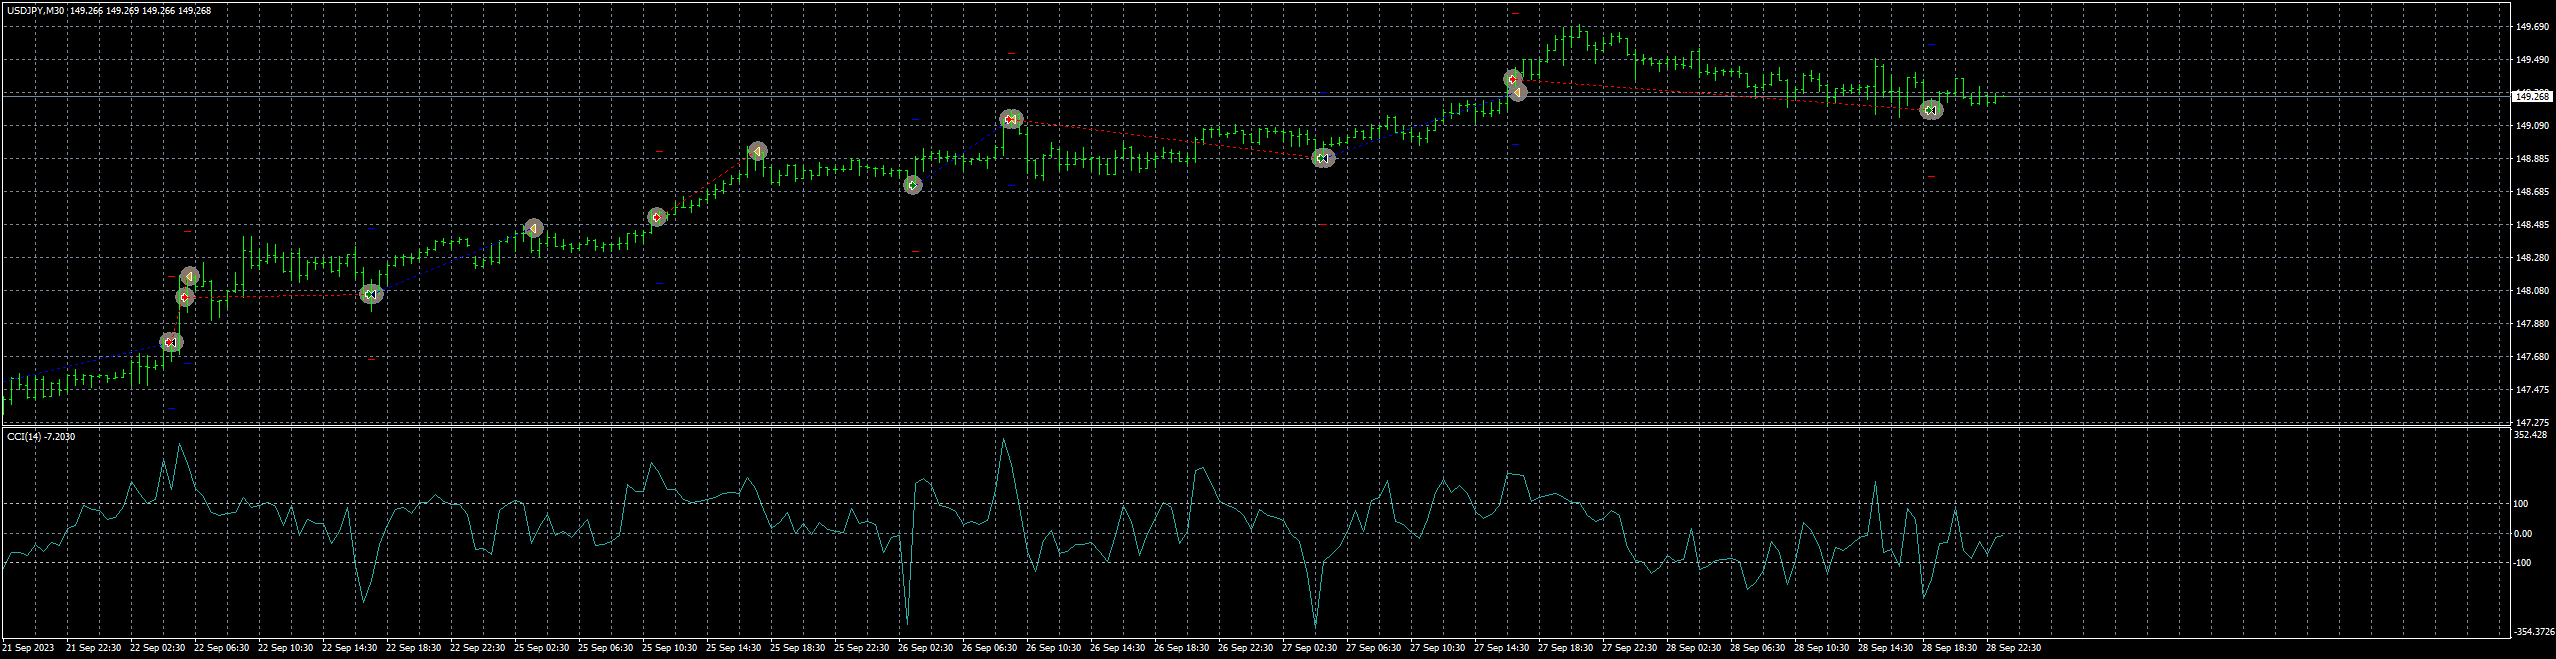The height and width of the screenshot is (659, 2556).
Task: Click the 148.885 price scale label
Action: click(2531, 159)
